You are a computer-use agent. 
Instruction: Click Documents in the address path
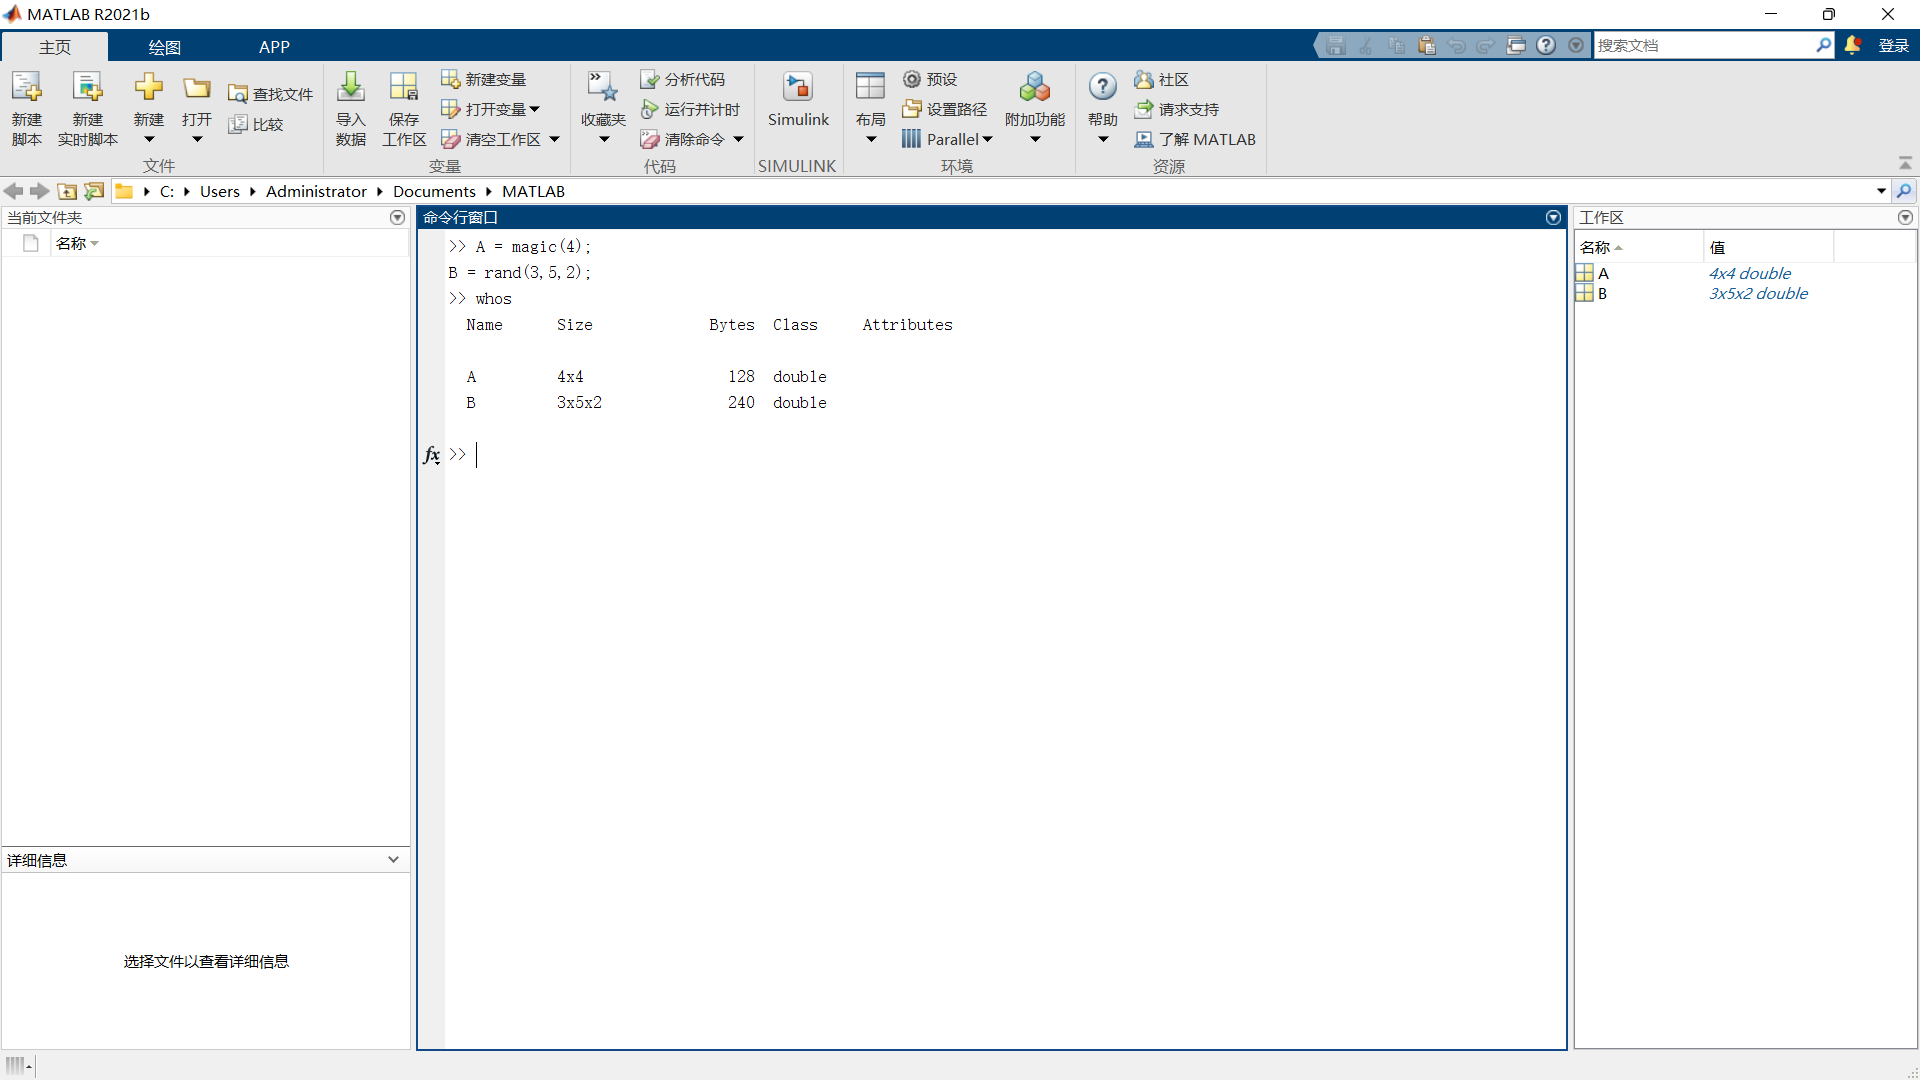[434, 191]
